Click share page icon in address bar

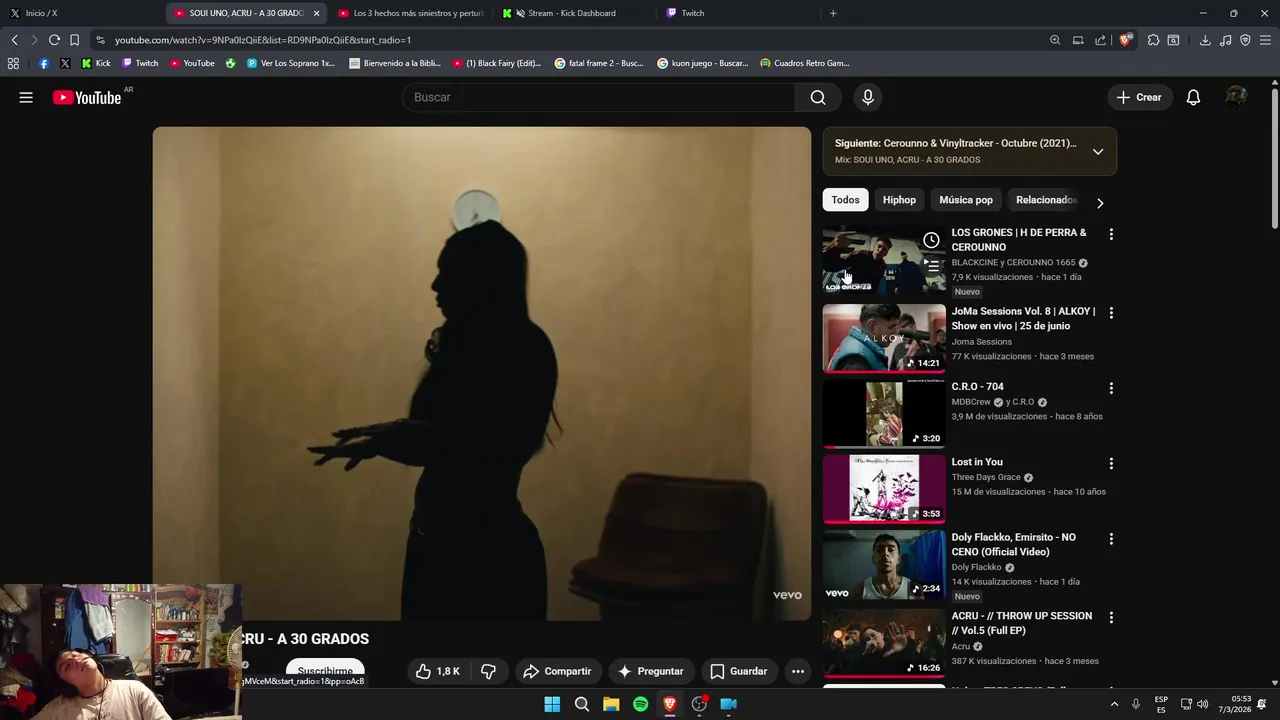coord(1100,40)
